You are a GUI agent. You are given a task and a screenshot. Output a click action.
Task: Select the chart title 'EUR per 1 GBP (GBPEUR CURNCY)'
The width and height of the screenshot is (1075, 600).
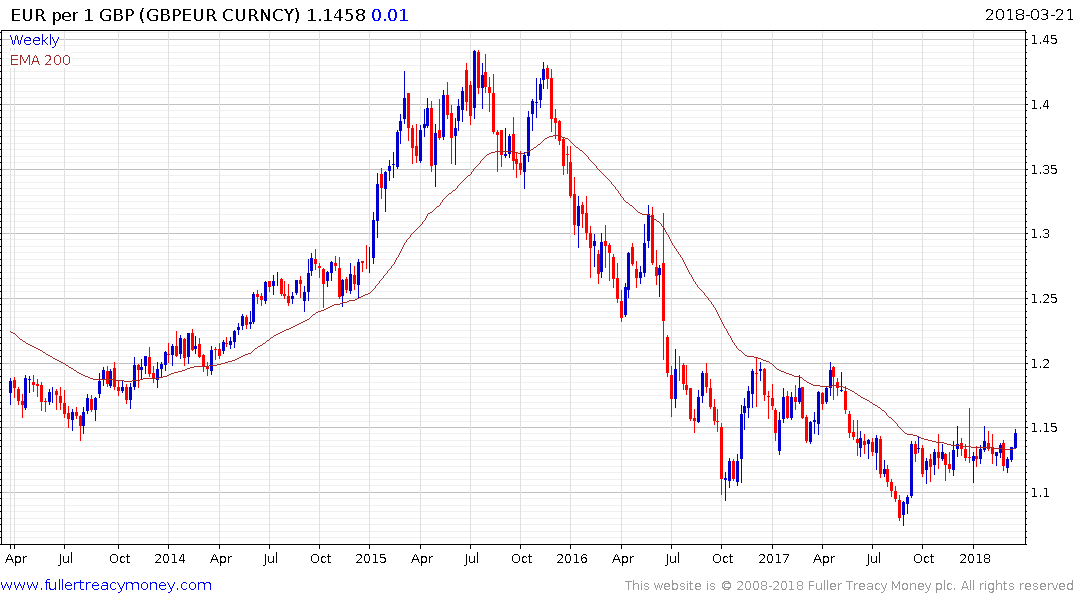(x=156, y=15)
